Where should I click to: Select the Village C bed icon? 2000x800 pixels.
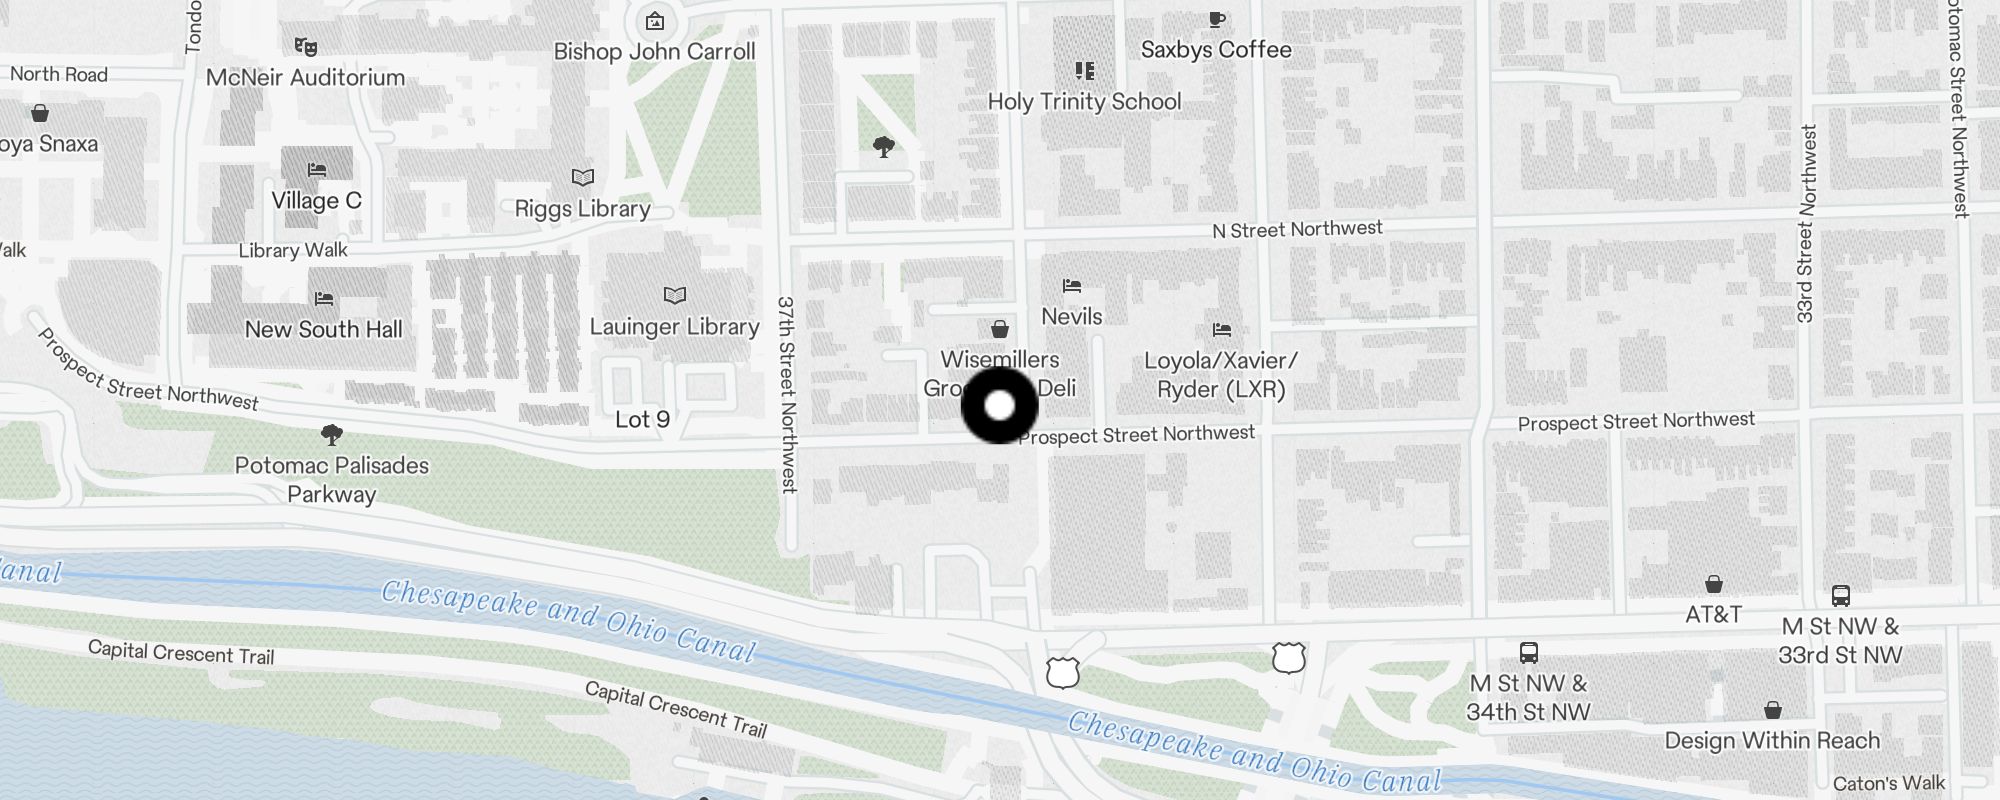point(317,169)
